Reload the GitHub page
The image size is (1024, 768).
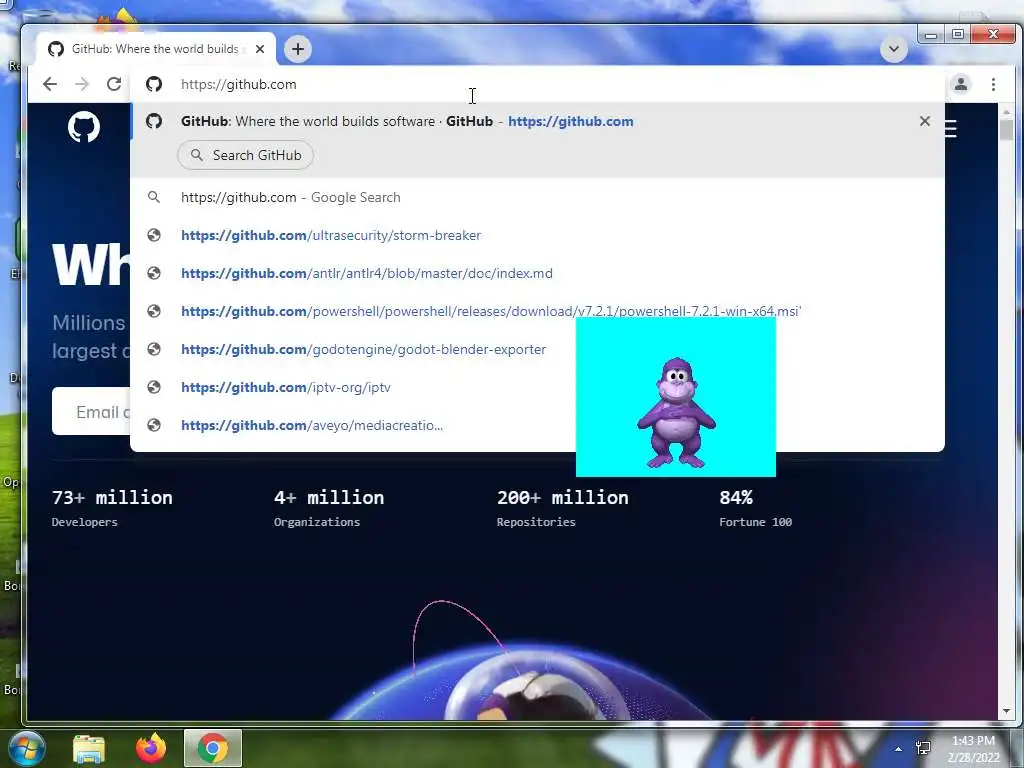[114, 84]
